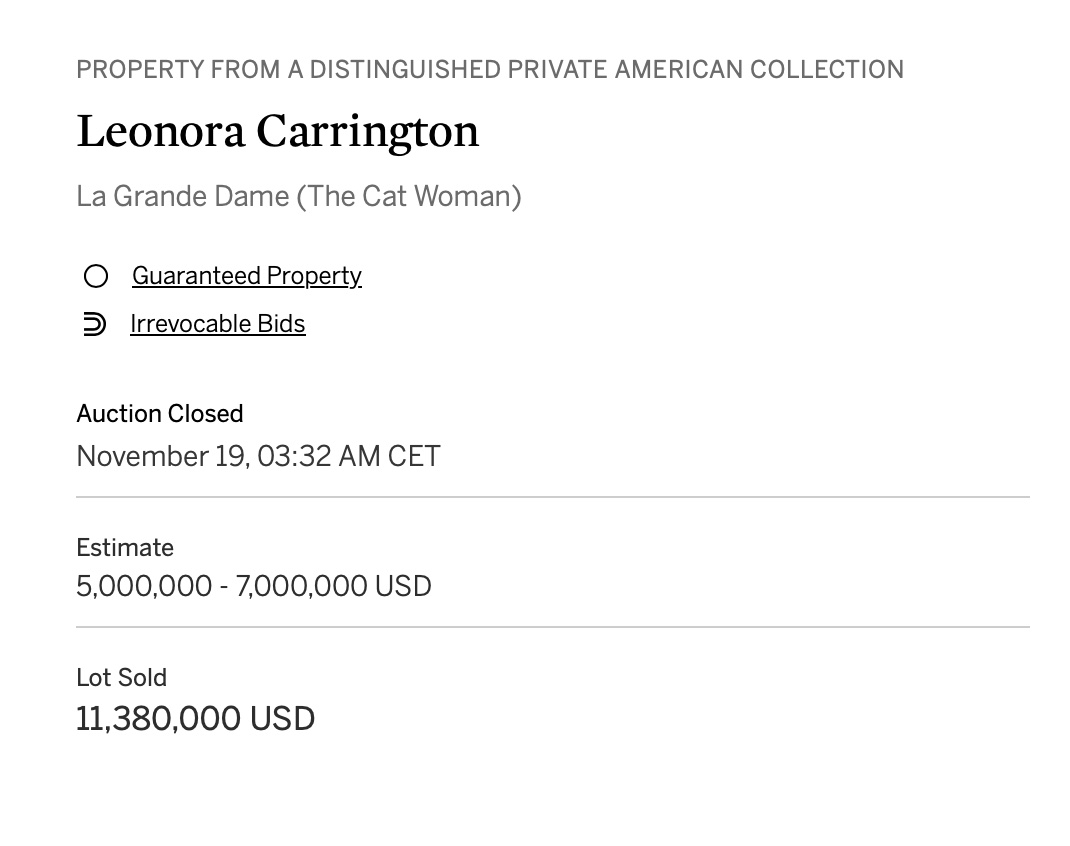Click the Distinguished Private American Collection header
Viewport: 1070px width, 846px height.
490,70
